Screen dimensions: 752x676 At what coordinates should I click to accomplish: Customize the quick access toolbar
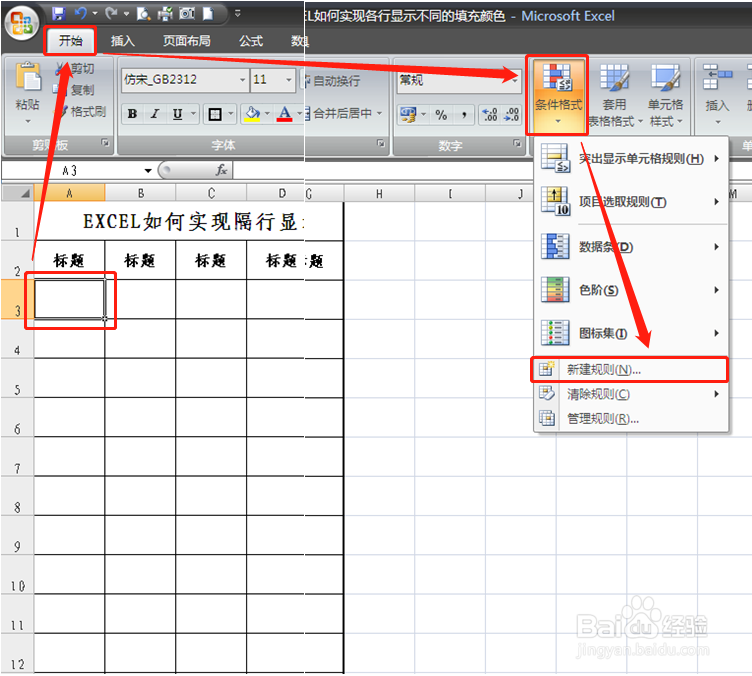(x=237, y=13)
